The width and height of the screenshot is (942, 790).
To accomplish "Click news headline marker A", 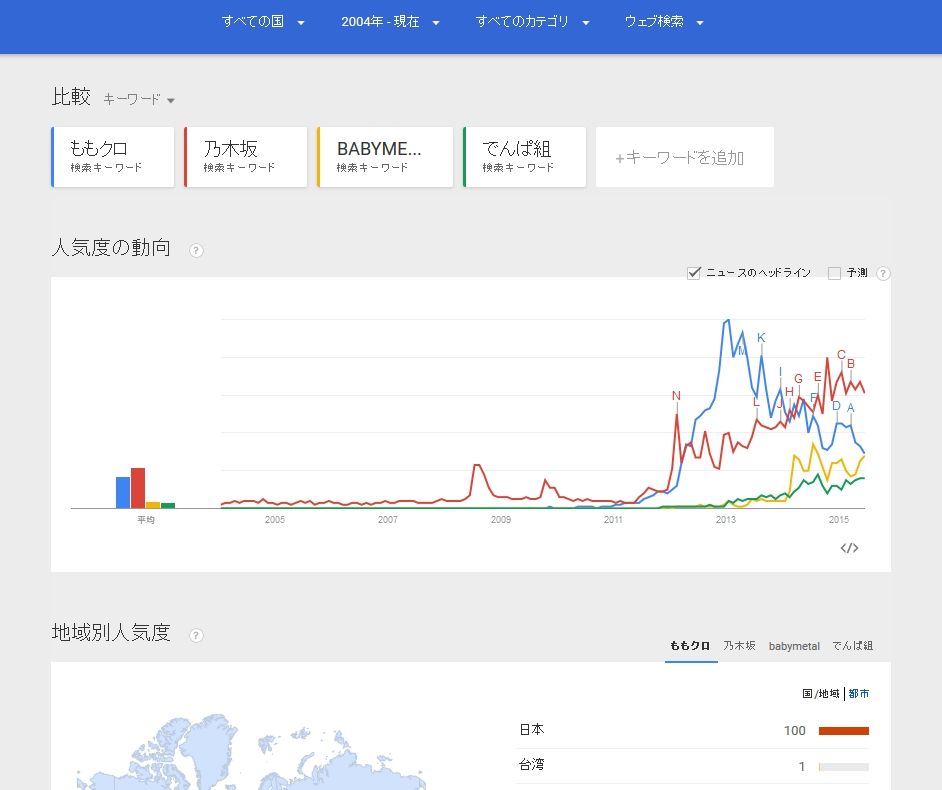I will [851, 408].
